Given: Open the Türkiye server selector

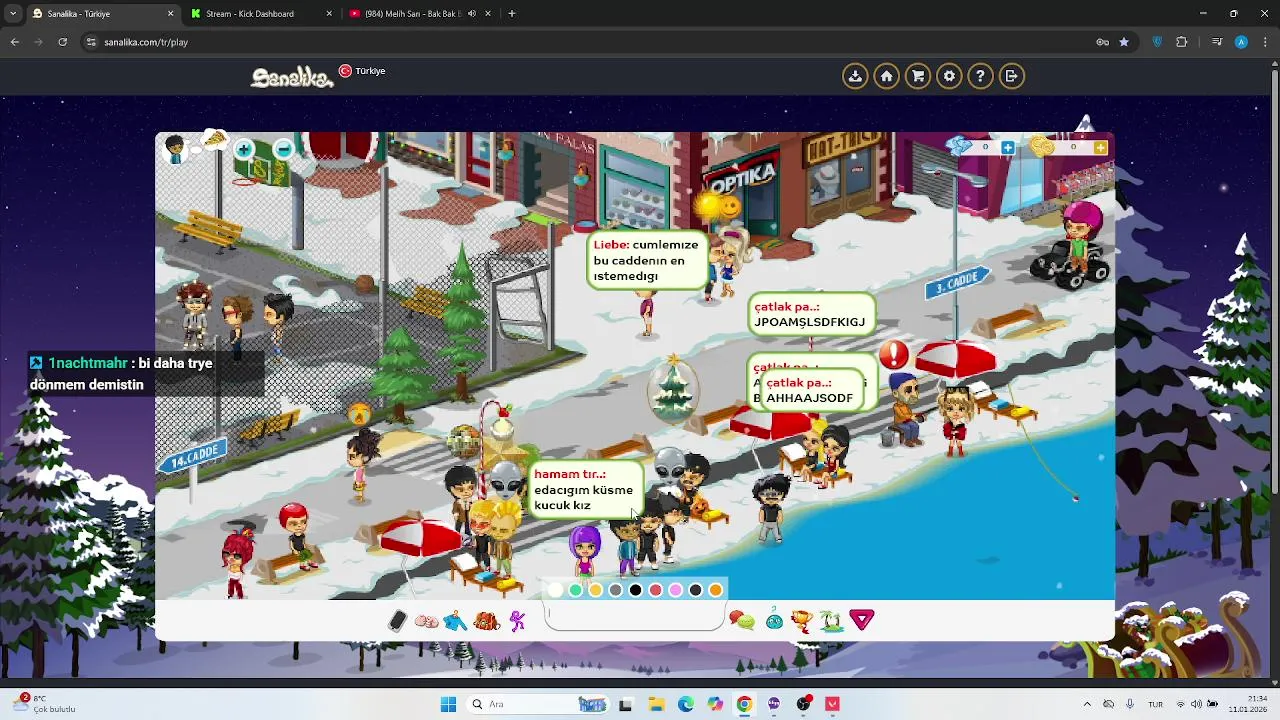Looking at the screenshot, I should pyautogui.click(x=362, y=71).
